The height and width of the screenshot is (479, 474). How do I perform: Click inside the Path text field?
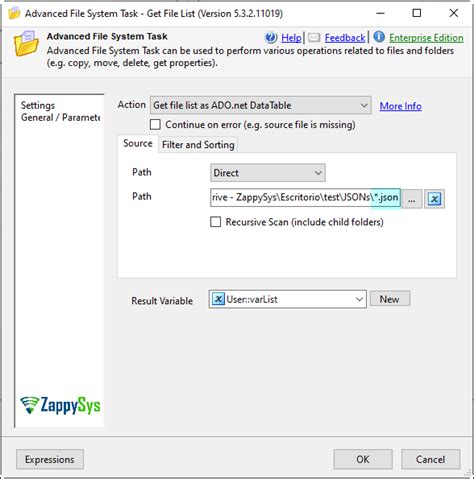(x=305, y=197)
